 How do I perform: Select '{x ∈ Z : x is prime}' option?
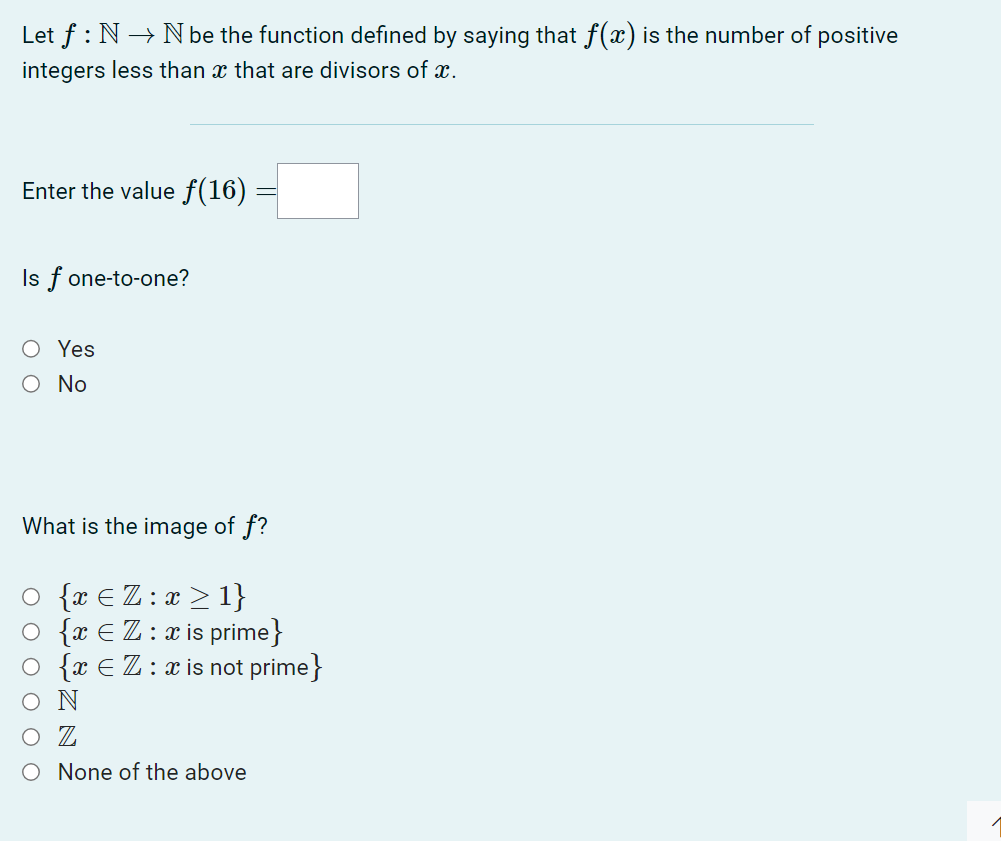pos(31,631)
